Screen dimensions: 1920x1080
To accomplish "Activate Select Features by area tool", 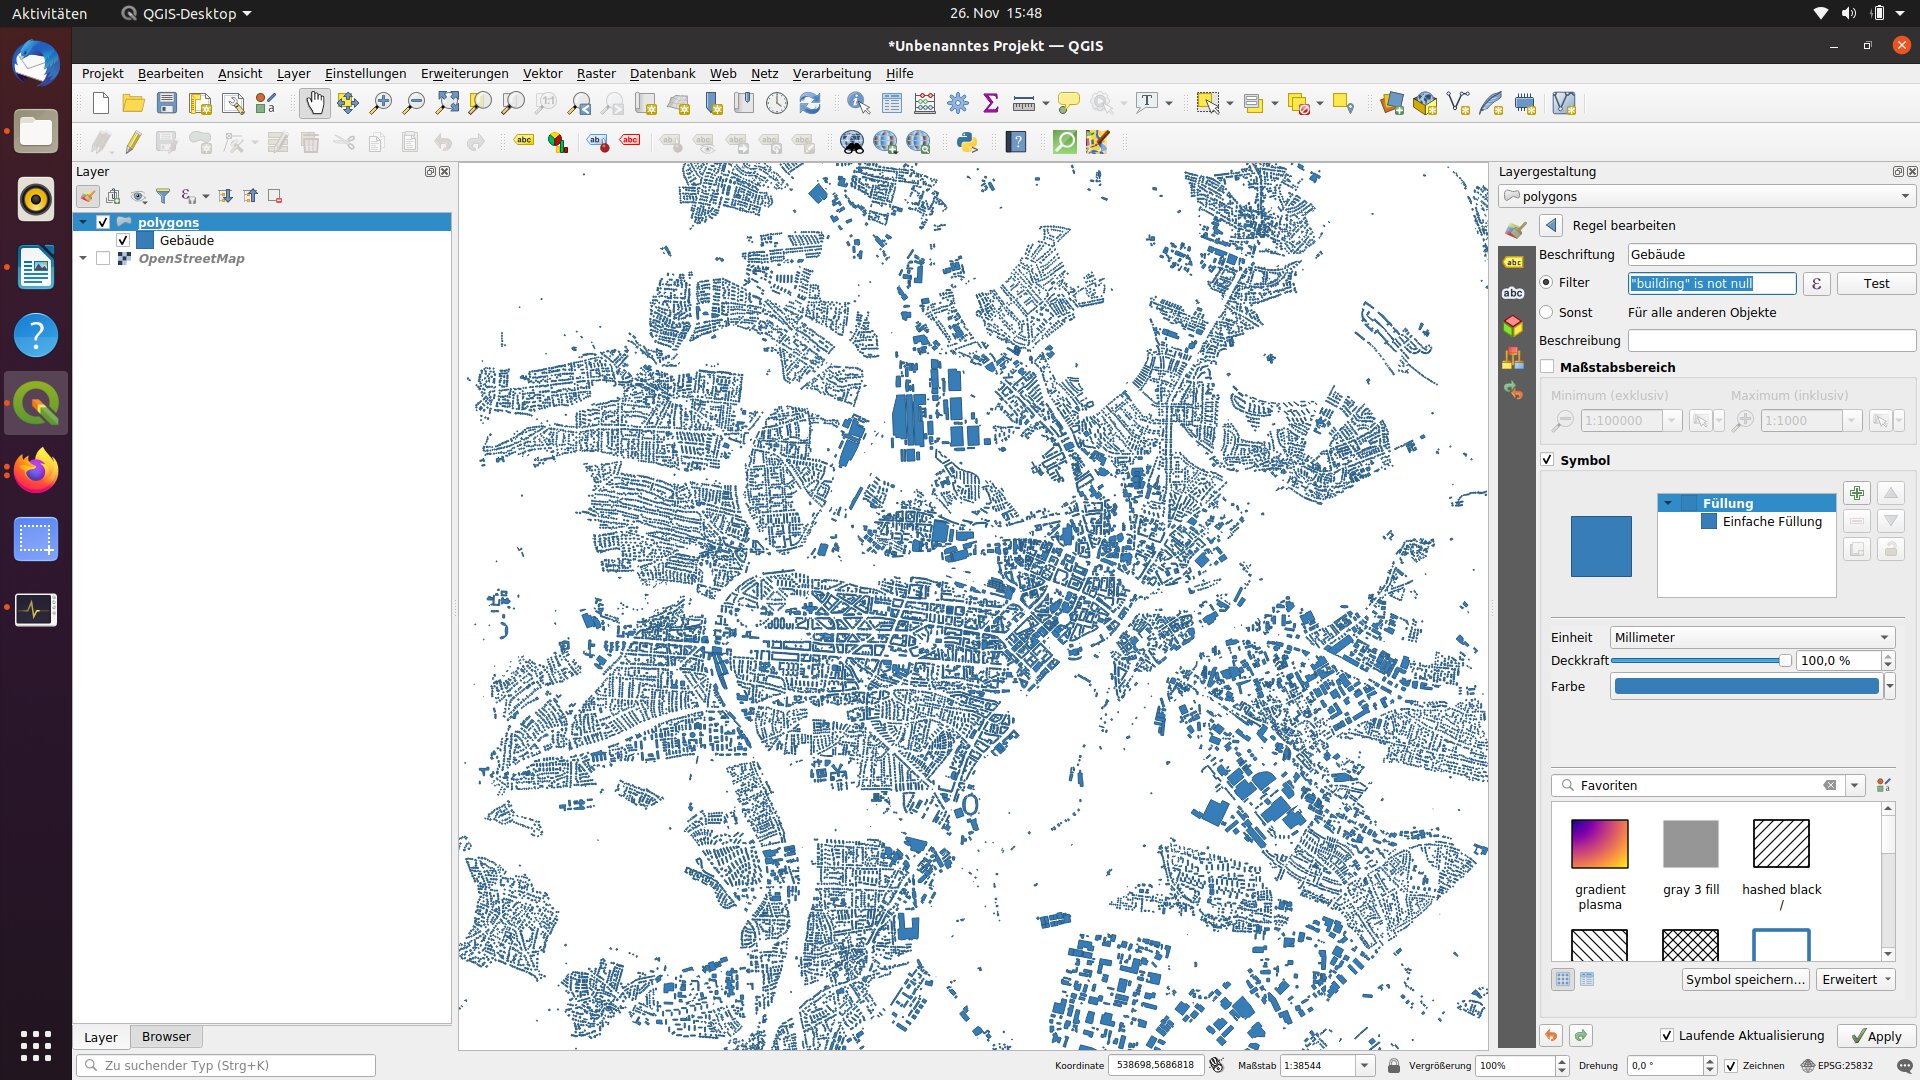I will (1208, 103).
